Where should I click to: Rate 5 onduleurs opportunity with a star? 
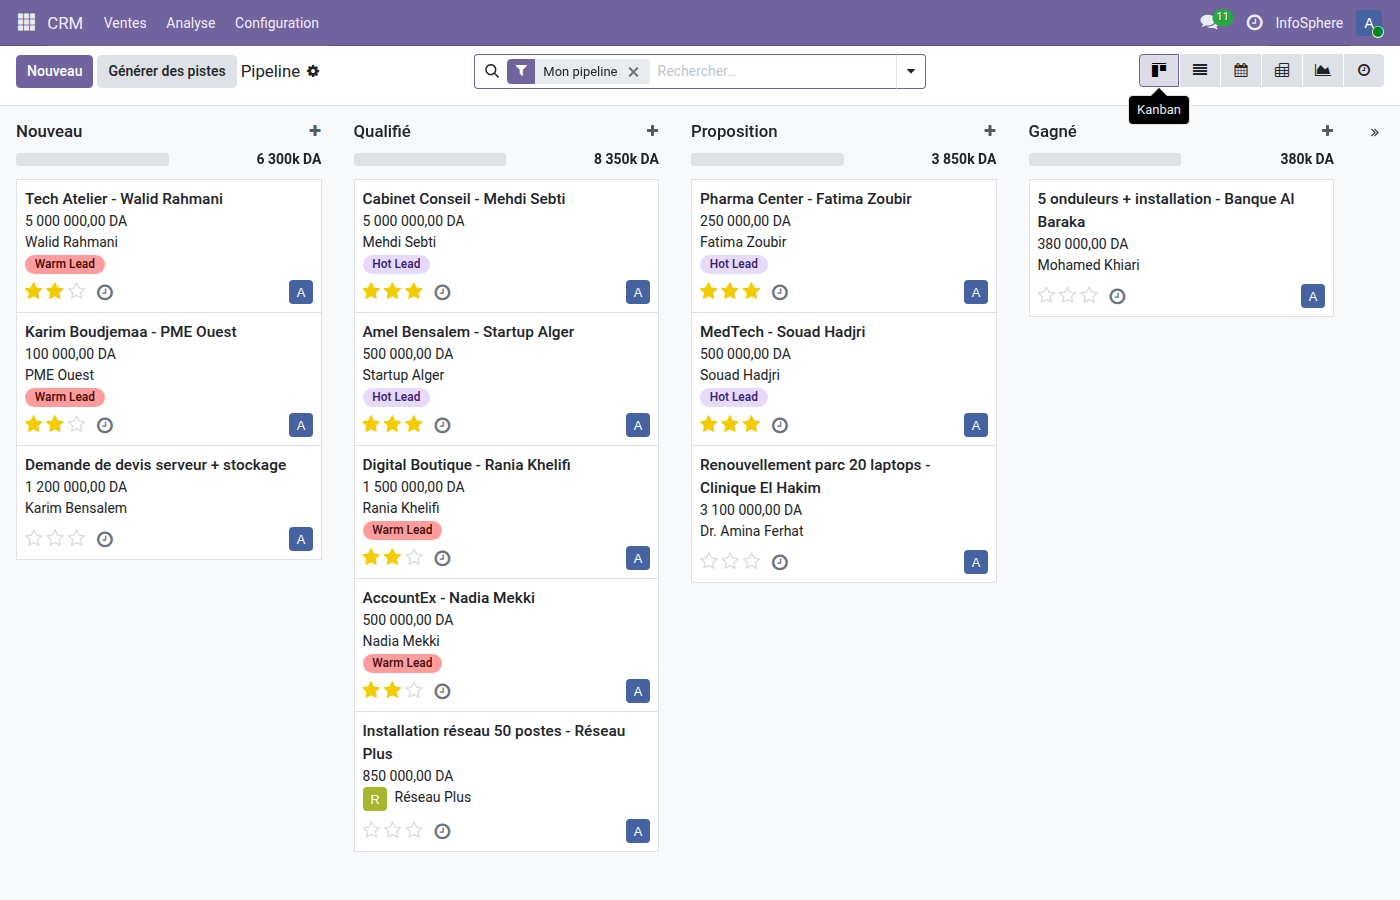(1047, 295)
